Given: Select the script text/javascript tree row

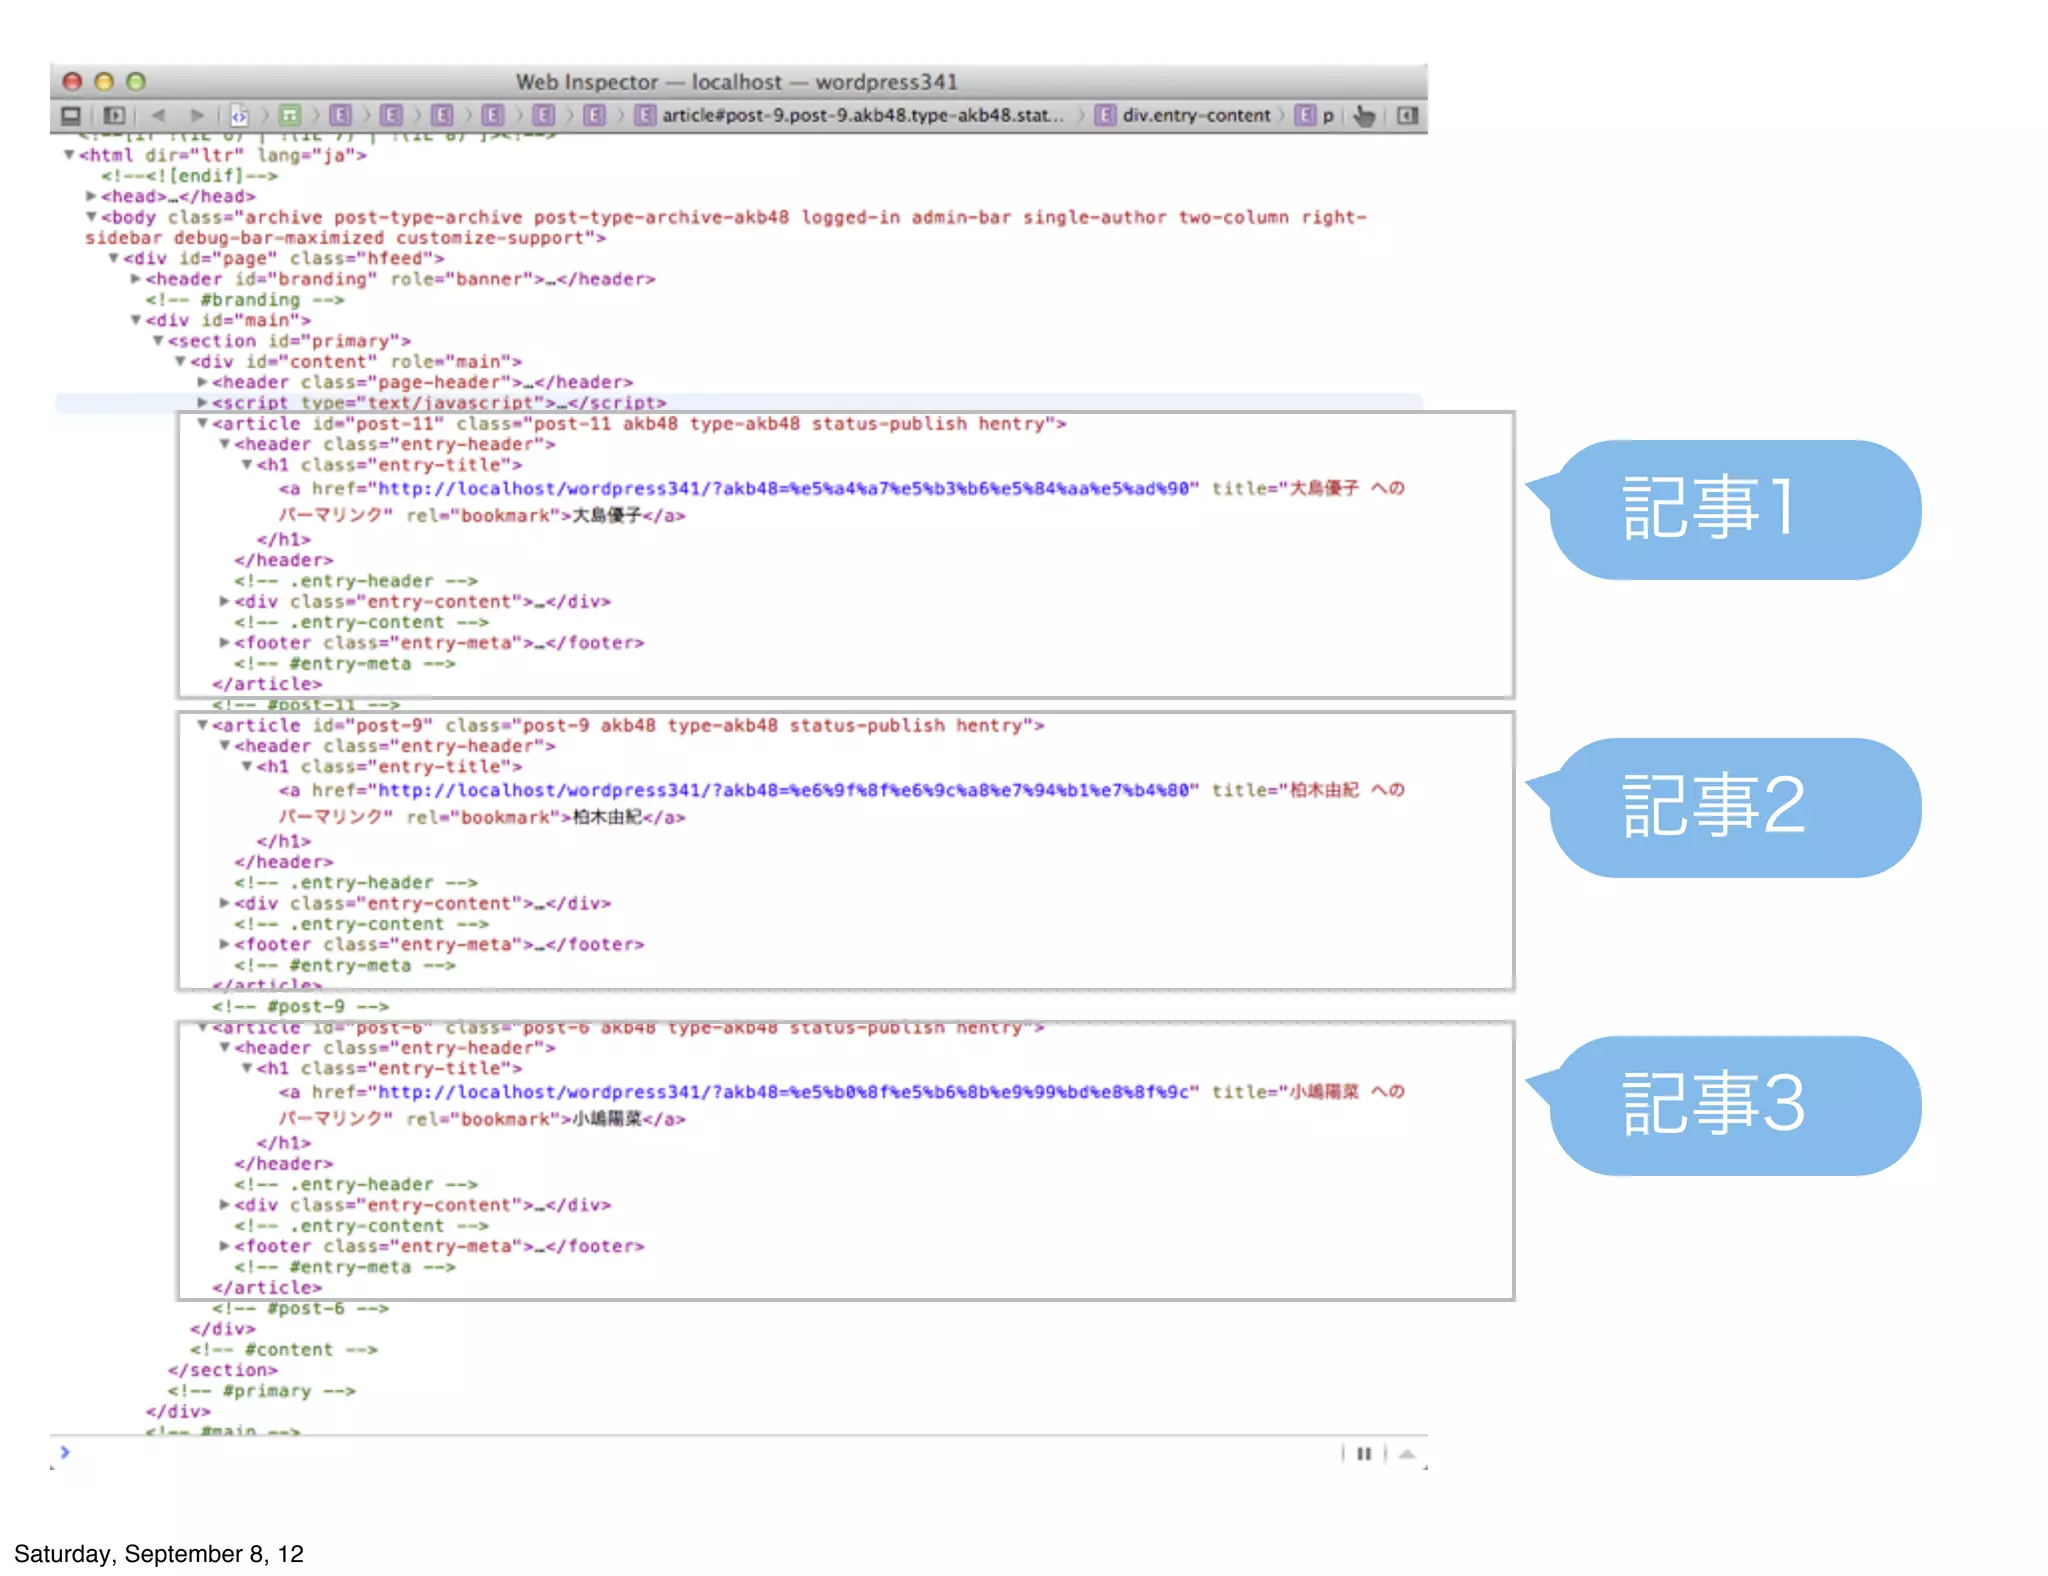Looking at the screenshot, I should point(438,402).
